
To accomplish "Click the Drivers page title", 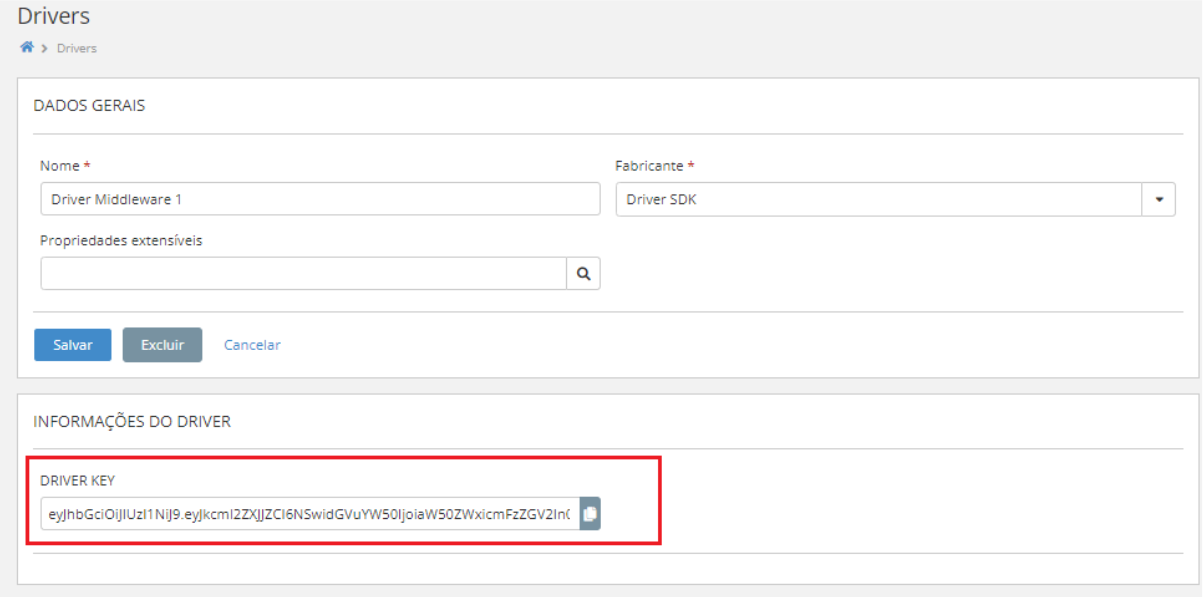I will [53, 16].
